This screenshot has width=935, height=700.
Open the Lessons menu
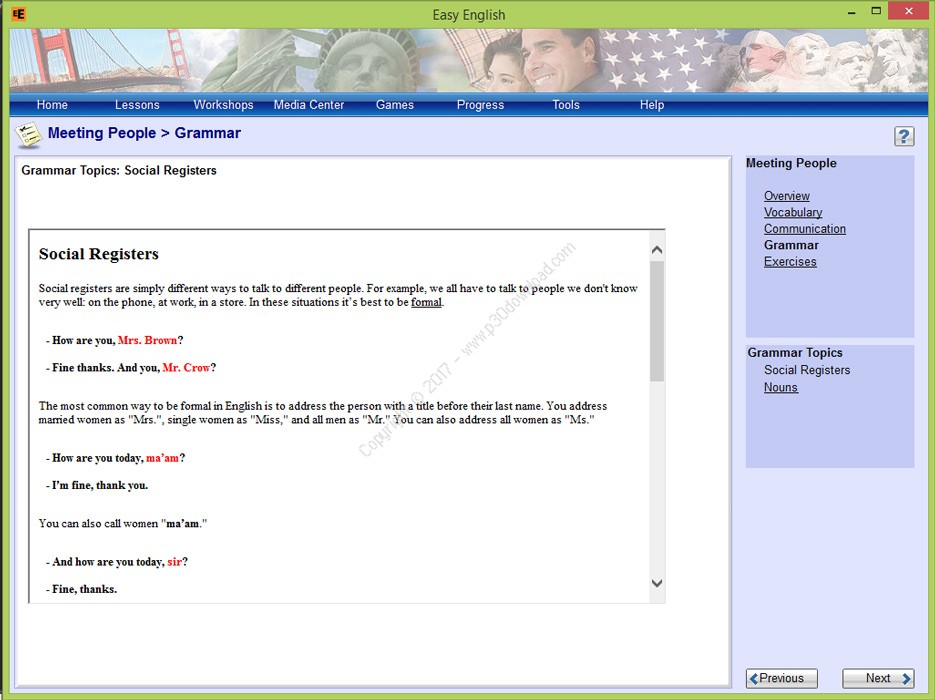coord(137,105)
